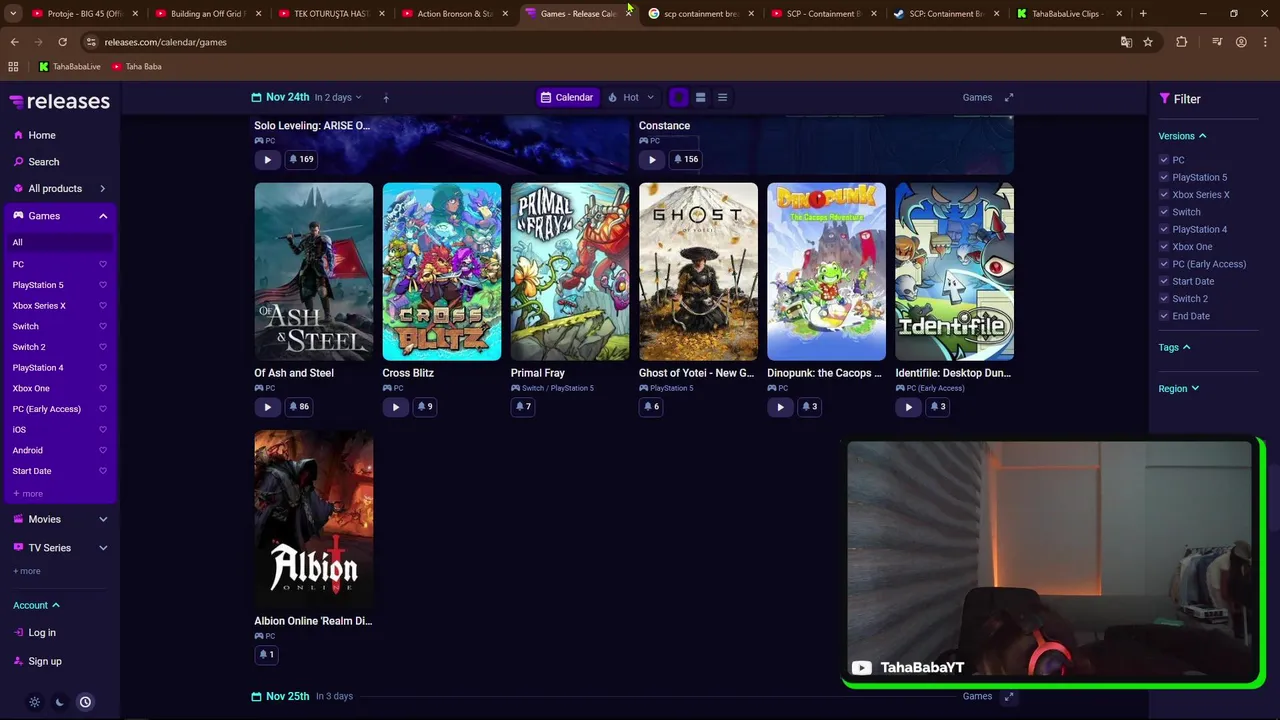Play trailer for Cross Blitz
Screen dimensions: 1280x720
pyautogui.click(x=395, y=407)
